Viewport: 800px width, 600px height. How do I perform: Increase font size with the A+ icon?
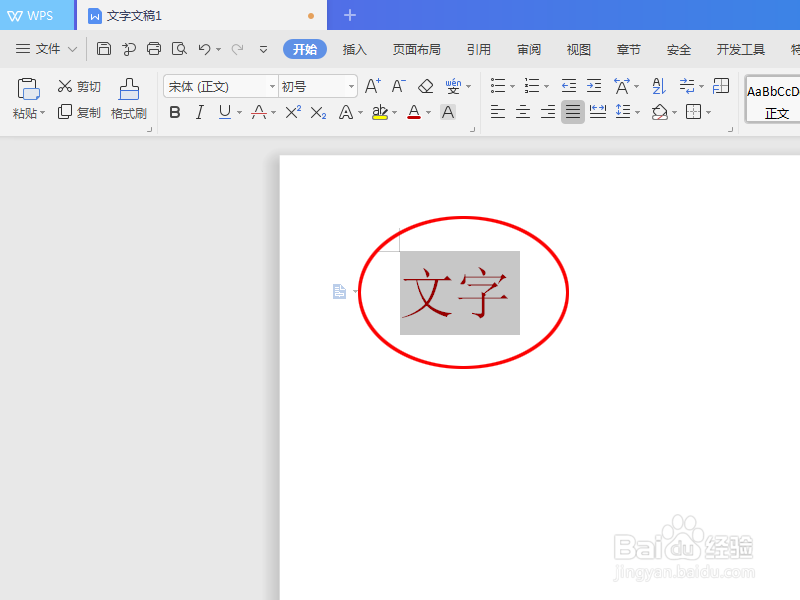372,86
